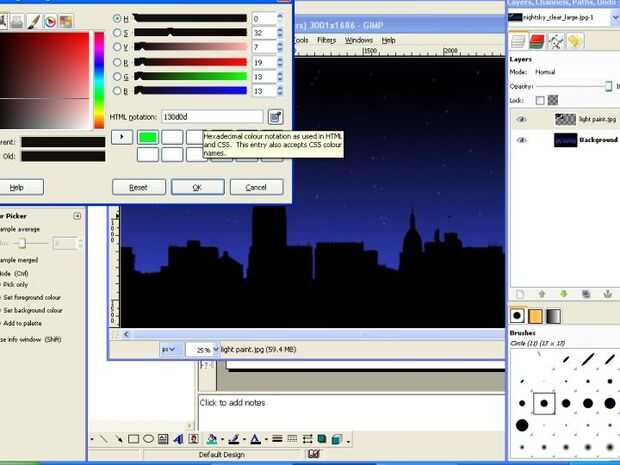Open the Windows menu in GIMP
The image size is (620, 465).
[x=359, y=40]
